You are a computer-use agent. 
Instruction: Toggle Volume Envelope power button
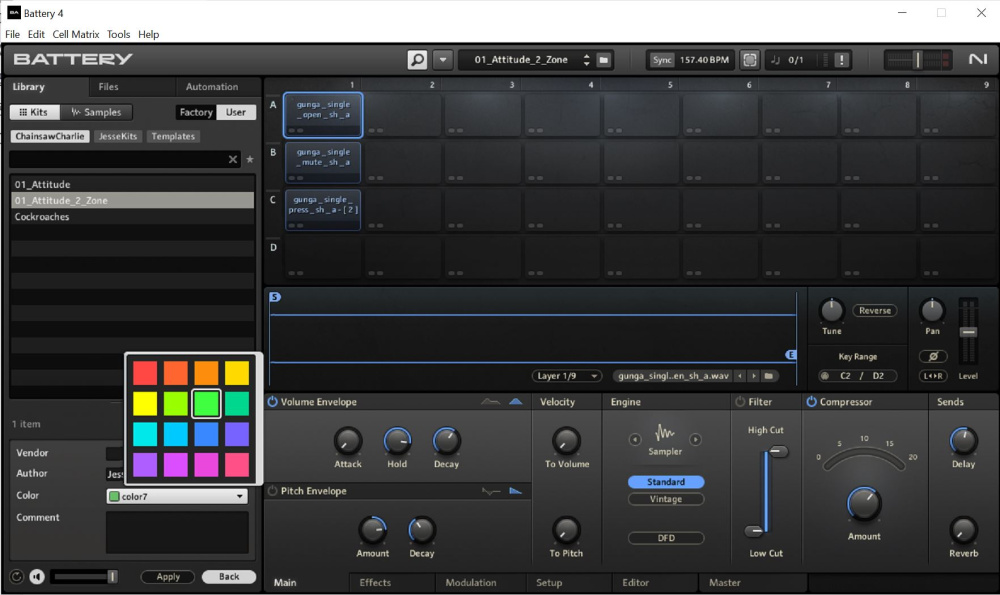(x=272, y=402)
